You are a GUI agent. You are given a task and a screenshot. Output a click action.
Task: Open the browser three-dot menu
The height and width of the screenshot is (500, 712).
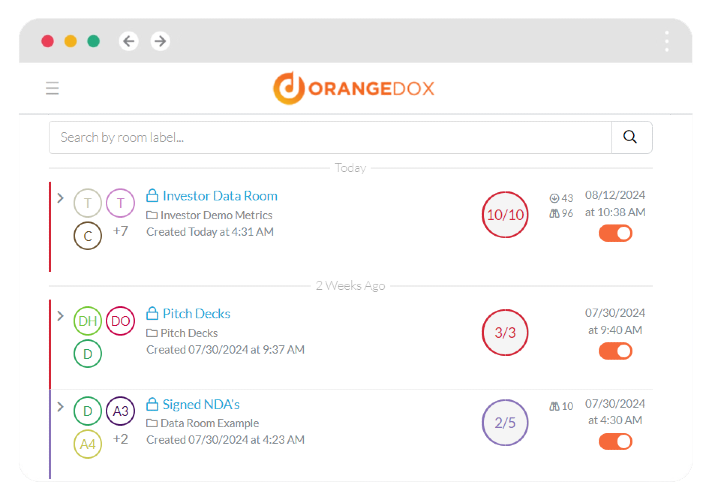tap(667, 41)
